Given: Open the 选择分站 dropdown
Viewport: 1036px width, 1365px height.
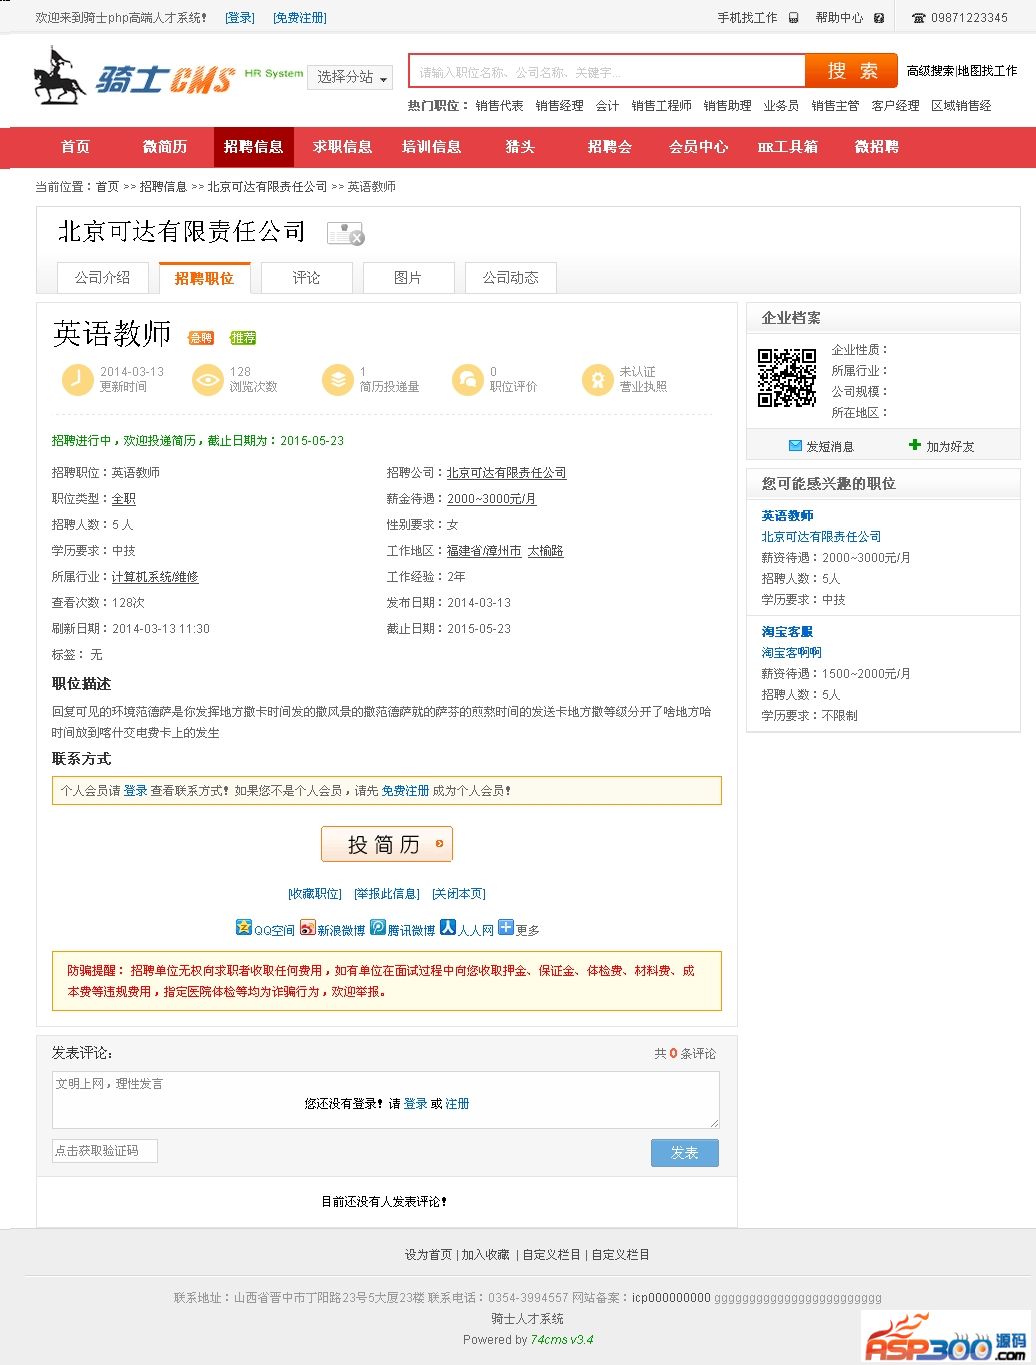Looking at the screenshot, I should (350, 77).
